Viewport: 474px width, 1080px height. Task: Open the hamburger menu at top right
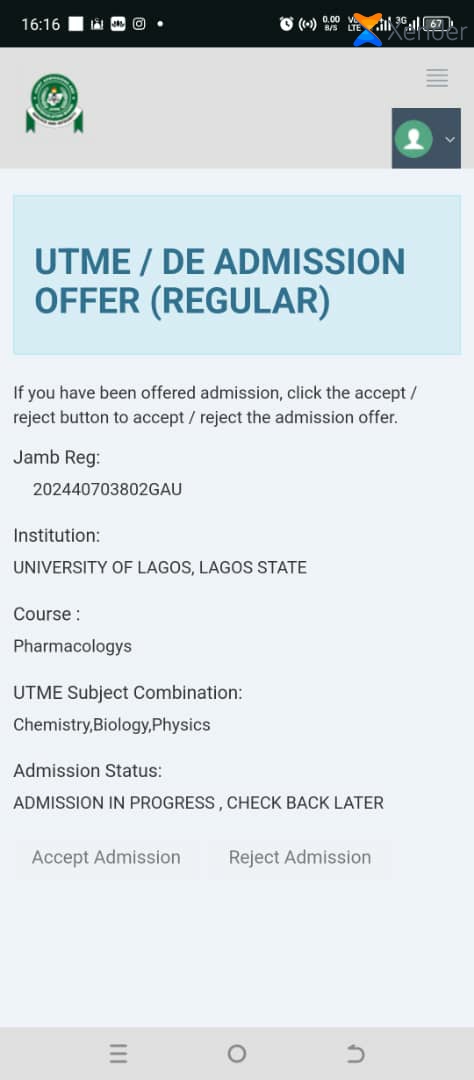pos(437,78)
